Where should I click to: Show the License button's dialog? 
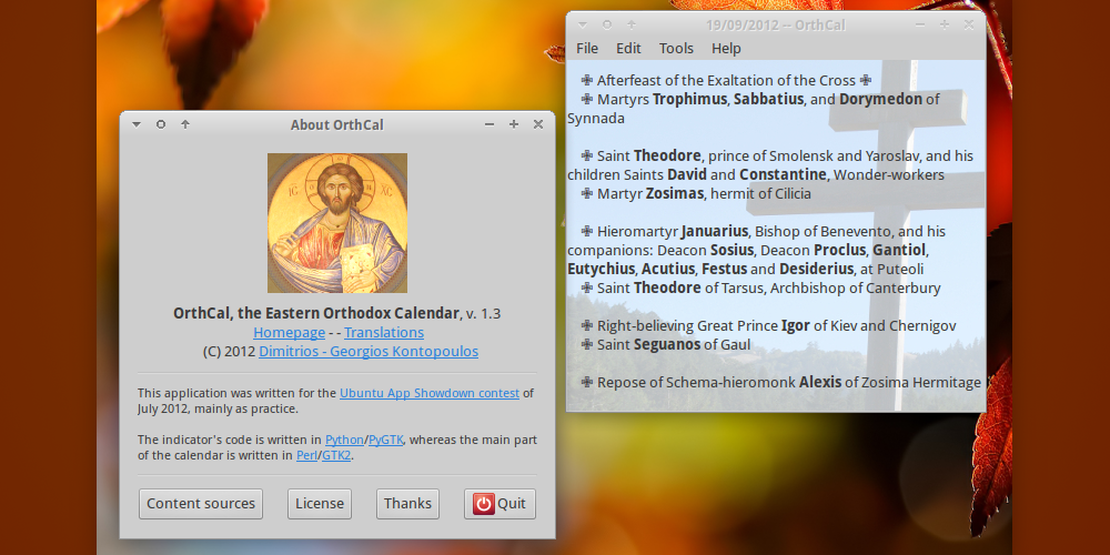320,503
